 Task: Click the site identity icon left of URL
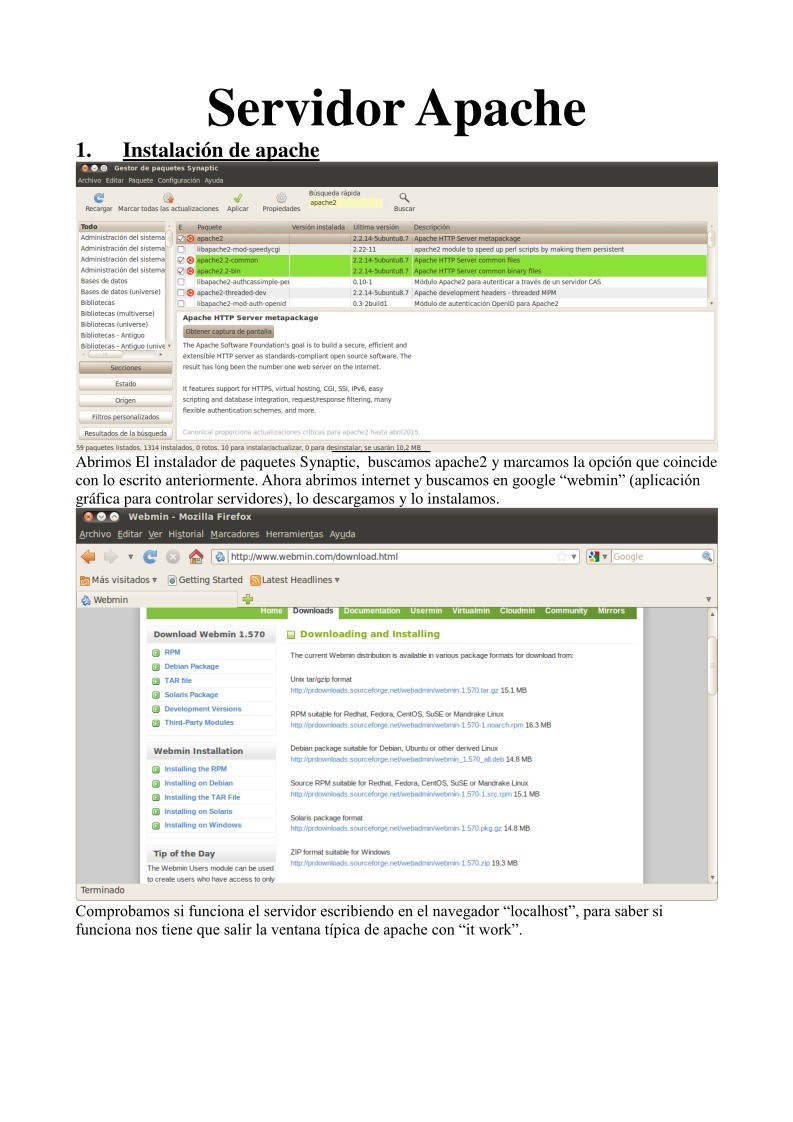pyautogui.click(x=220, y=557)
